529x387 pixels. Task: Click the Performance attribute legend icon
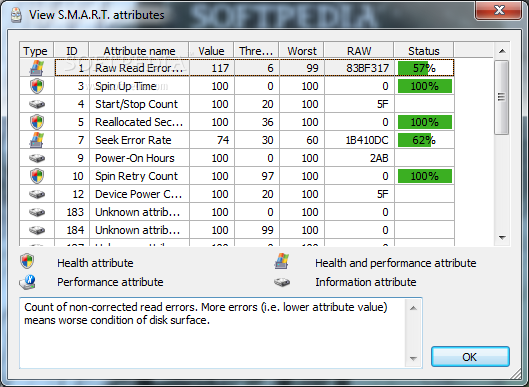[28, 282]
